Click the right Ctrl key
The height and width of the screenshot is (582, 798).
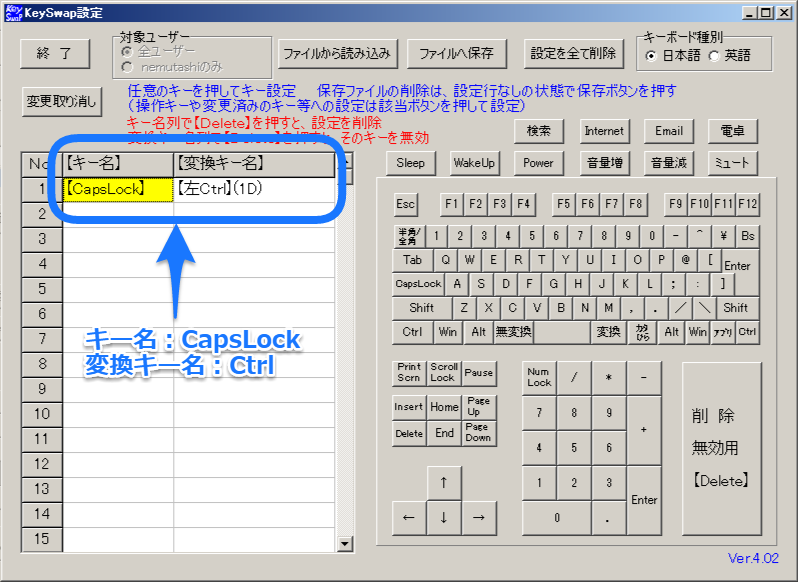point(748,332)
